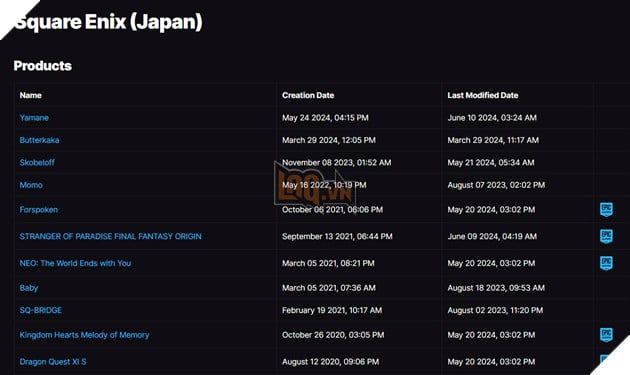
Task: Select the Last Modified Date column header
Action: [483, 95]
